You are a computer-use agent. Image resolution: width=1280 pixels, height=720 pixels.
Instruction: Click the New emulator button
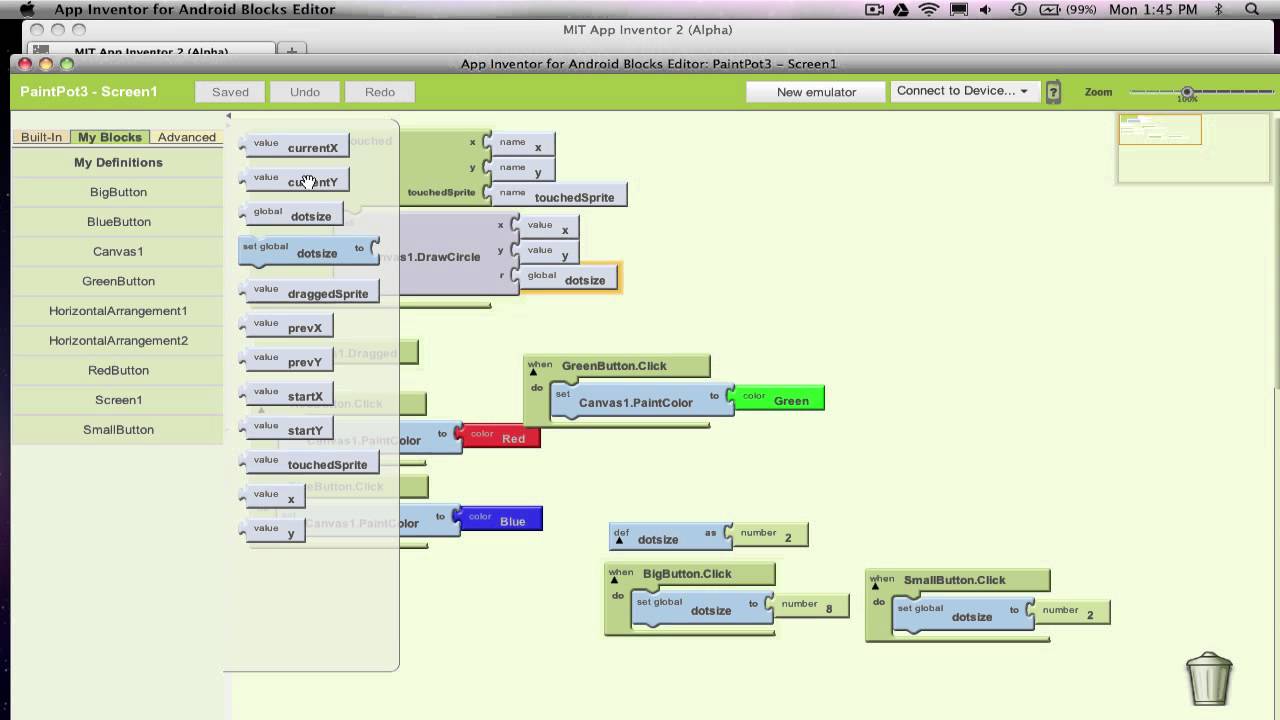[816, 92]
